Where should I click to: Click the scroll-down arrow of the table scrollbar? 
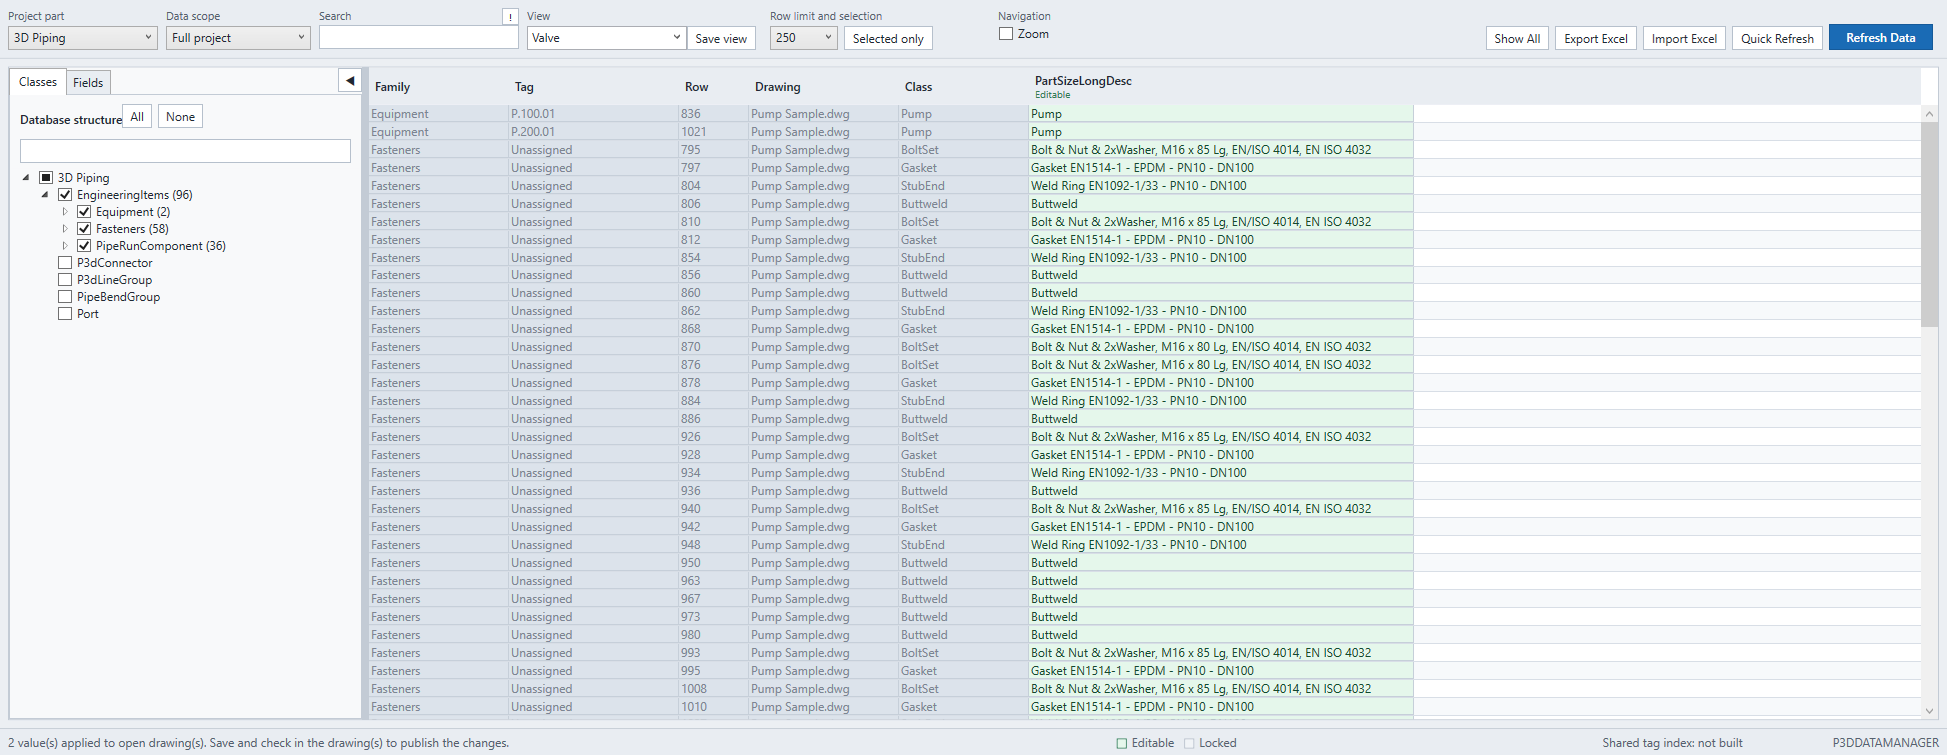coord(1929,711)
